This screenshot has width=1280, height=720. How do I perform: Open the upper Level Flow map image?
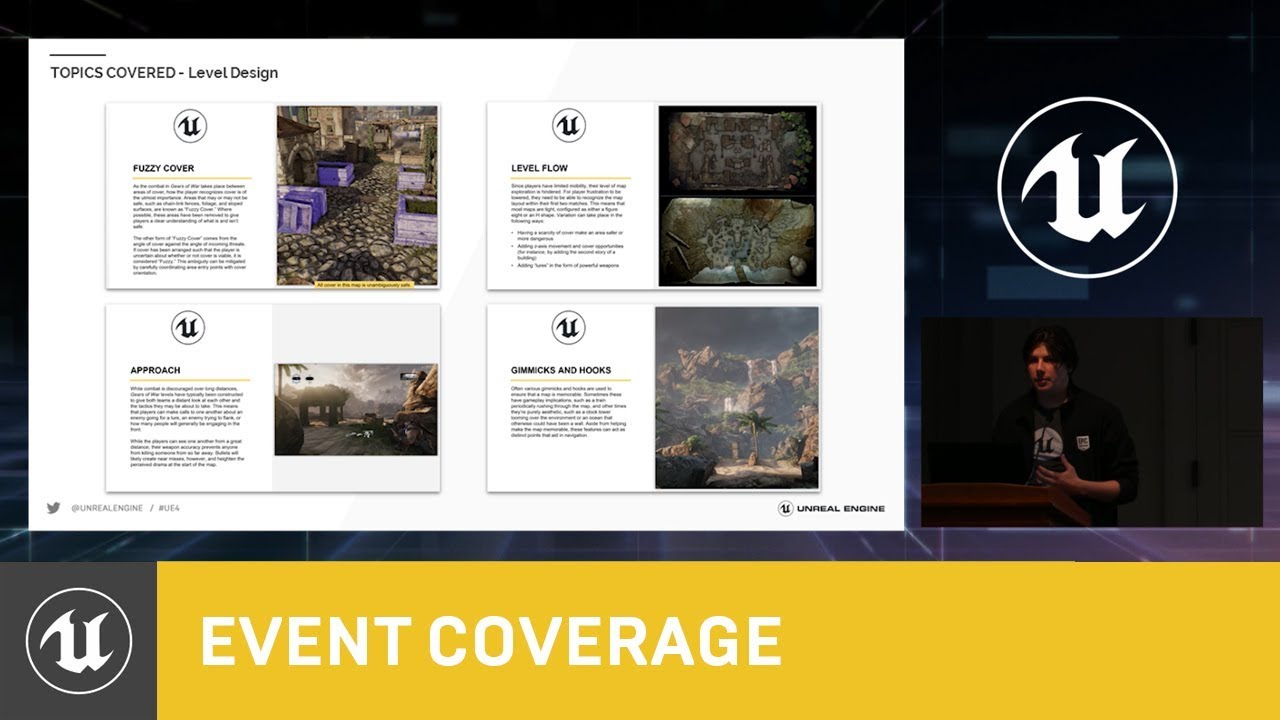pyautogui.click(x=738, y=150)
